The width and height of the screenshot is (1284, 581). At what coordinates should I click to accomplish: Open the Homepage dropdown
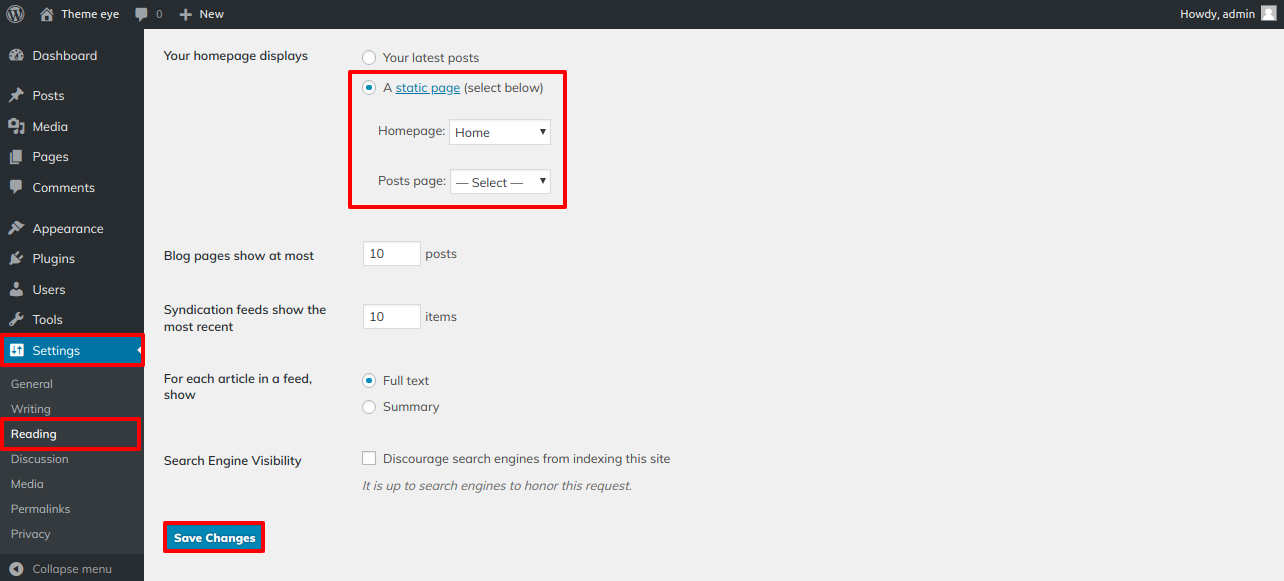coord(500,132)
